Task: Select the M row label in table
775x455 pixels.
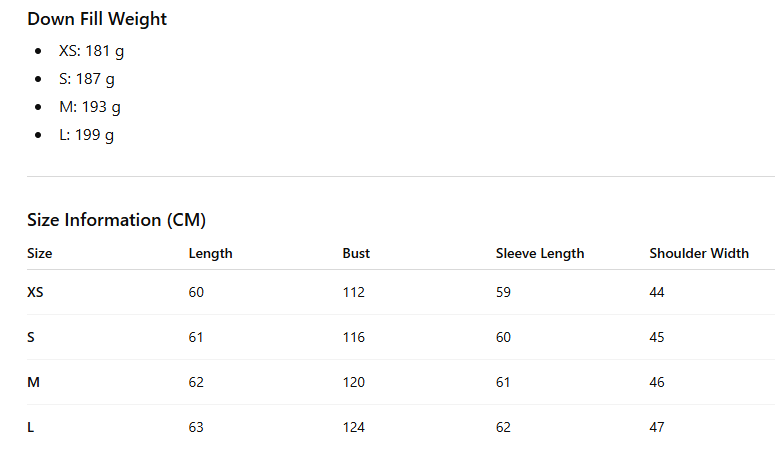Action: point(33,382)
